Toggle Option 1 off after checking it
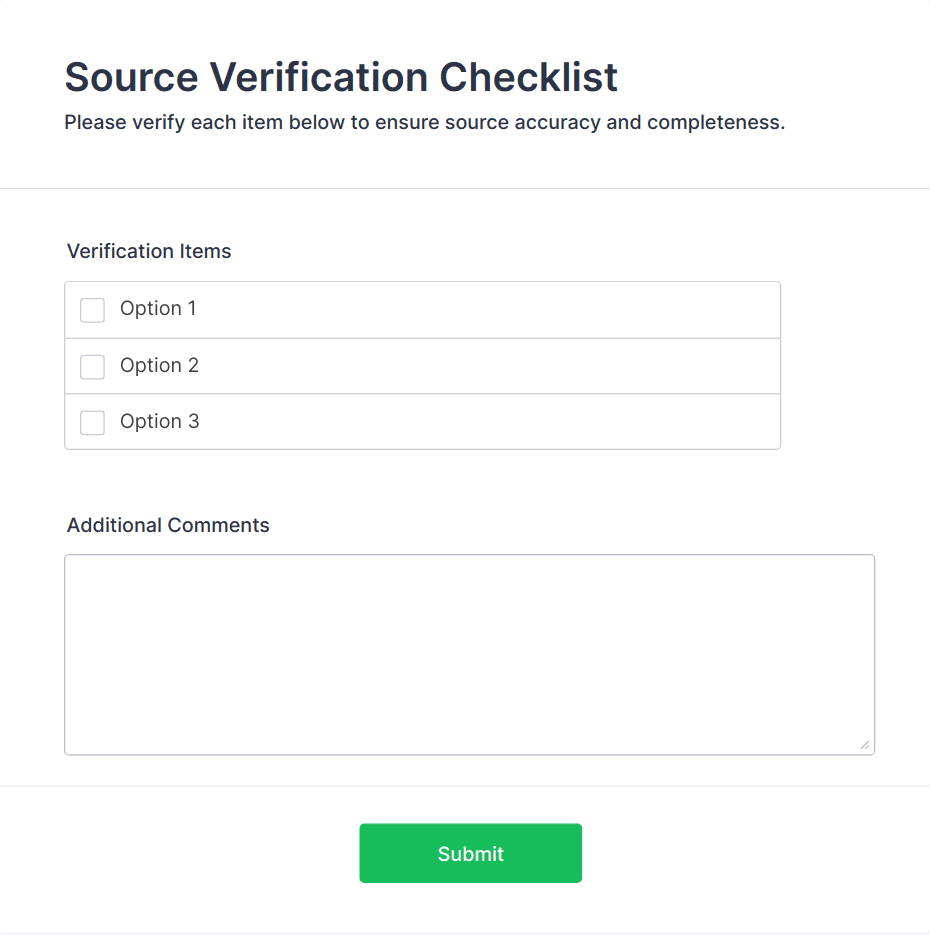930x935 pixels. pyautogui.click(x=92, y=310)
